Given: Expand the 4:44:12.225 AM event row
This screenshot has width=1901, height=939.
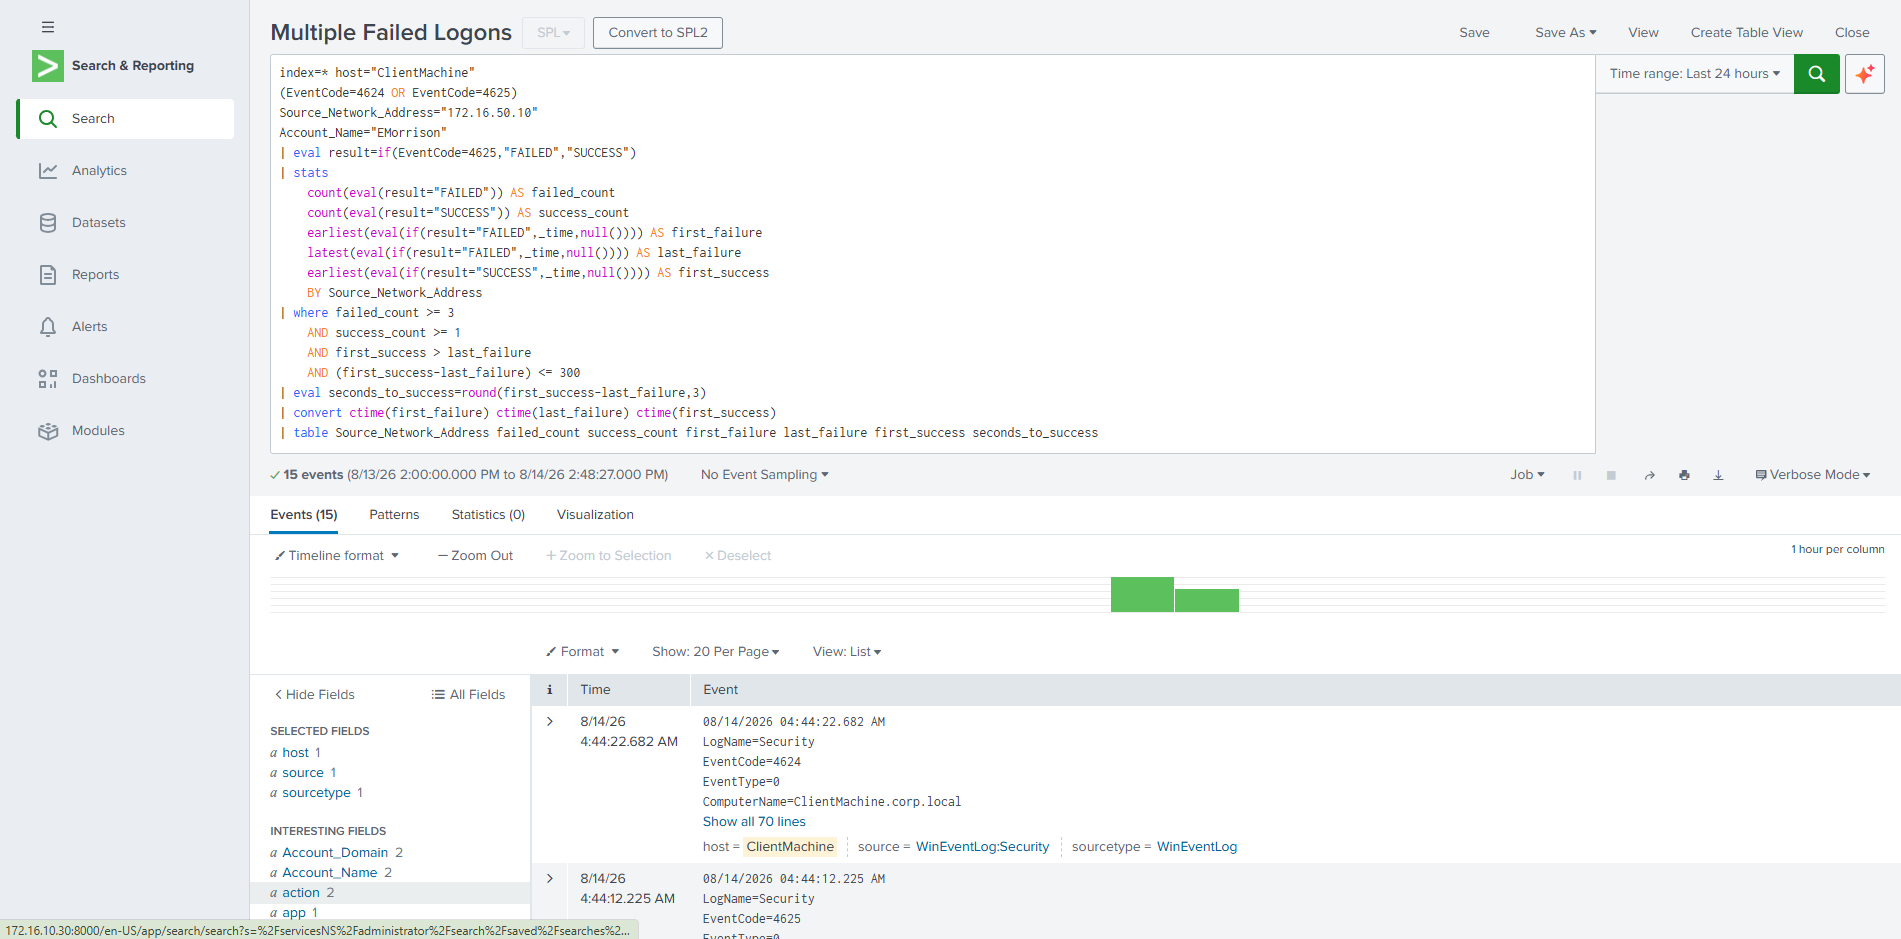Looking at the screenshot, I should click(549, 879).
